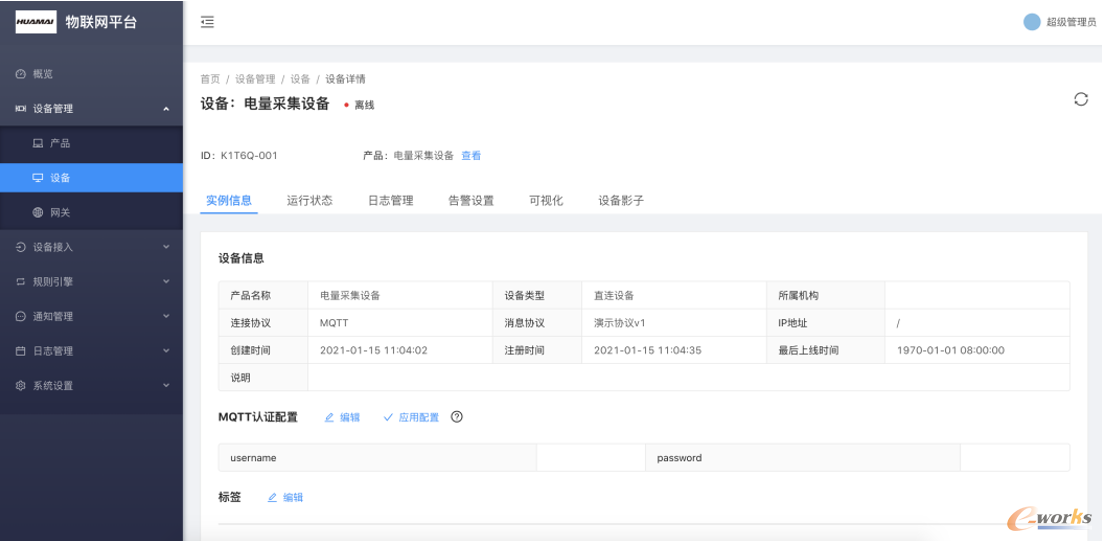Click the 直连设备 device type value

pos(614,296)
